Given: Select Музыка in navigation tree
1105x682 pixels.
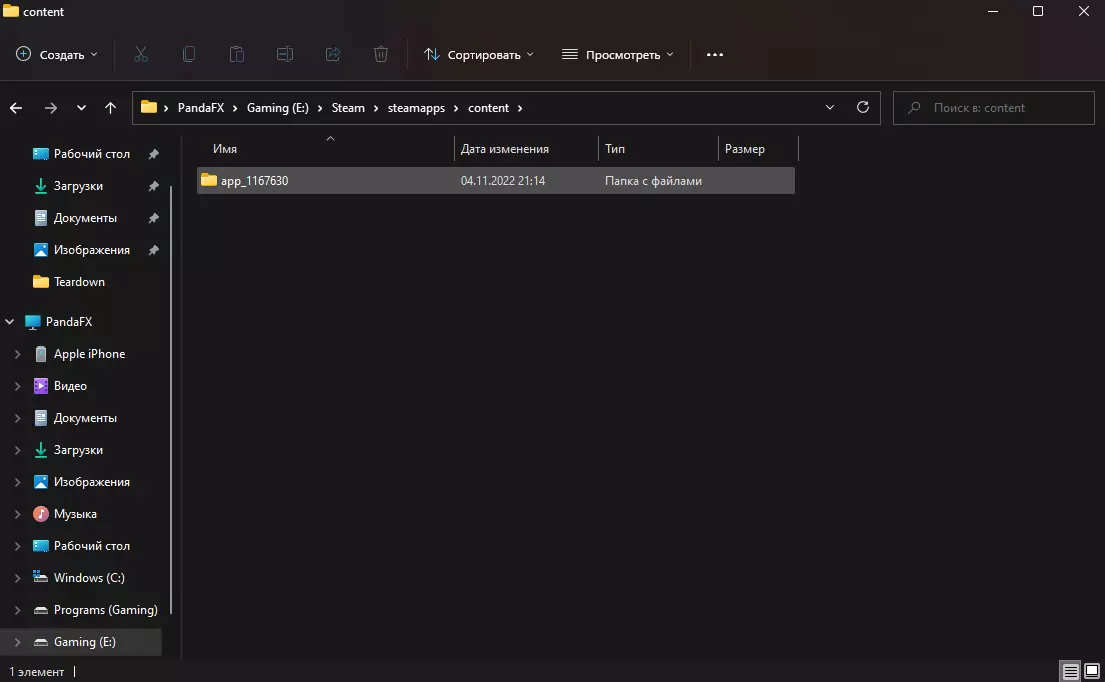Looking at the screenshot, I should [x=75, y=514].
